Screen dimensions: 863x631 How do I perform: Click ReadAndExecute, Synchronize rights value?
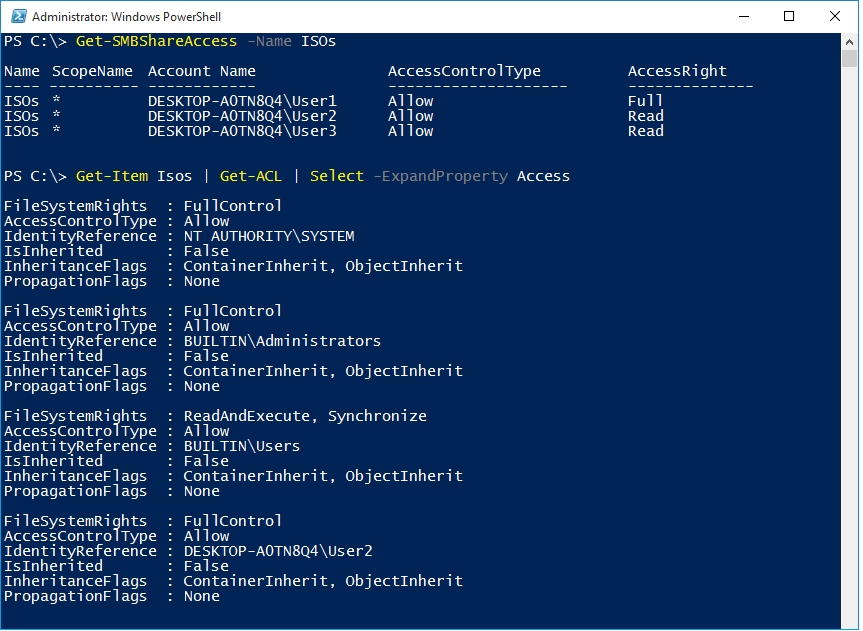[x=305, y=416]
